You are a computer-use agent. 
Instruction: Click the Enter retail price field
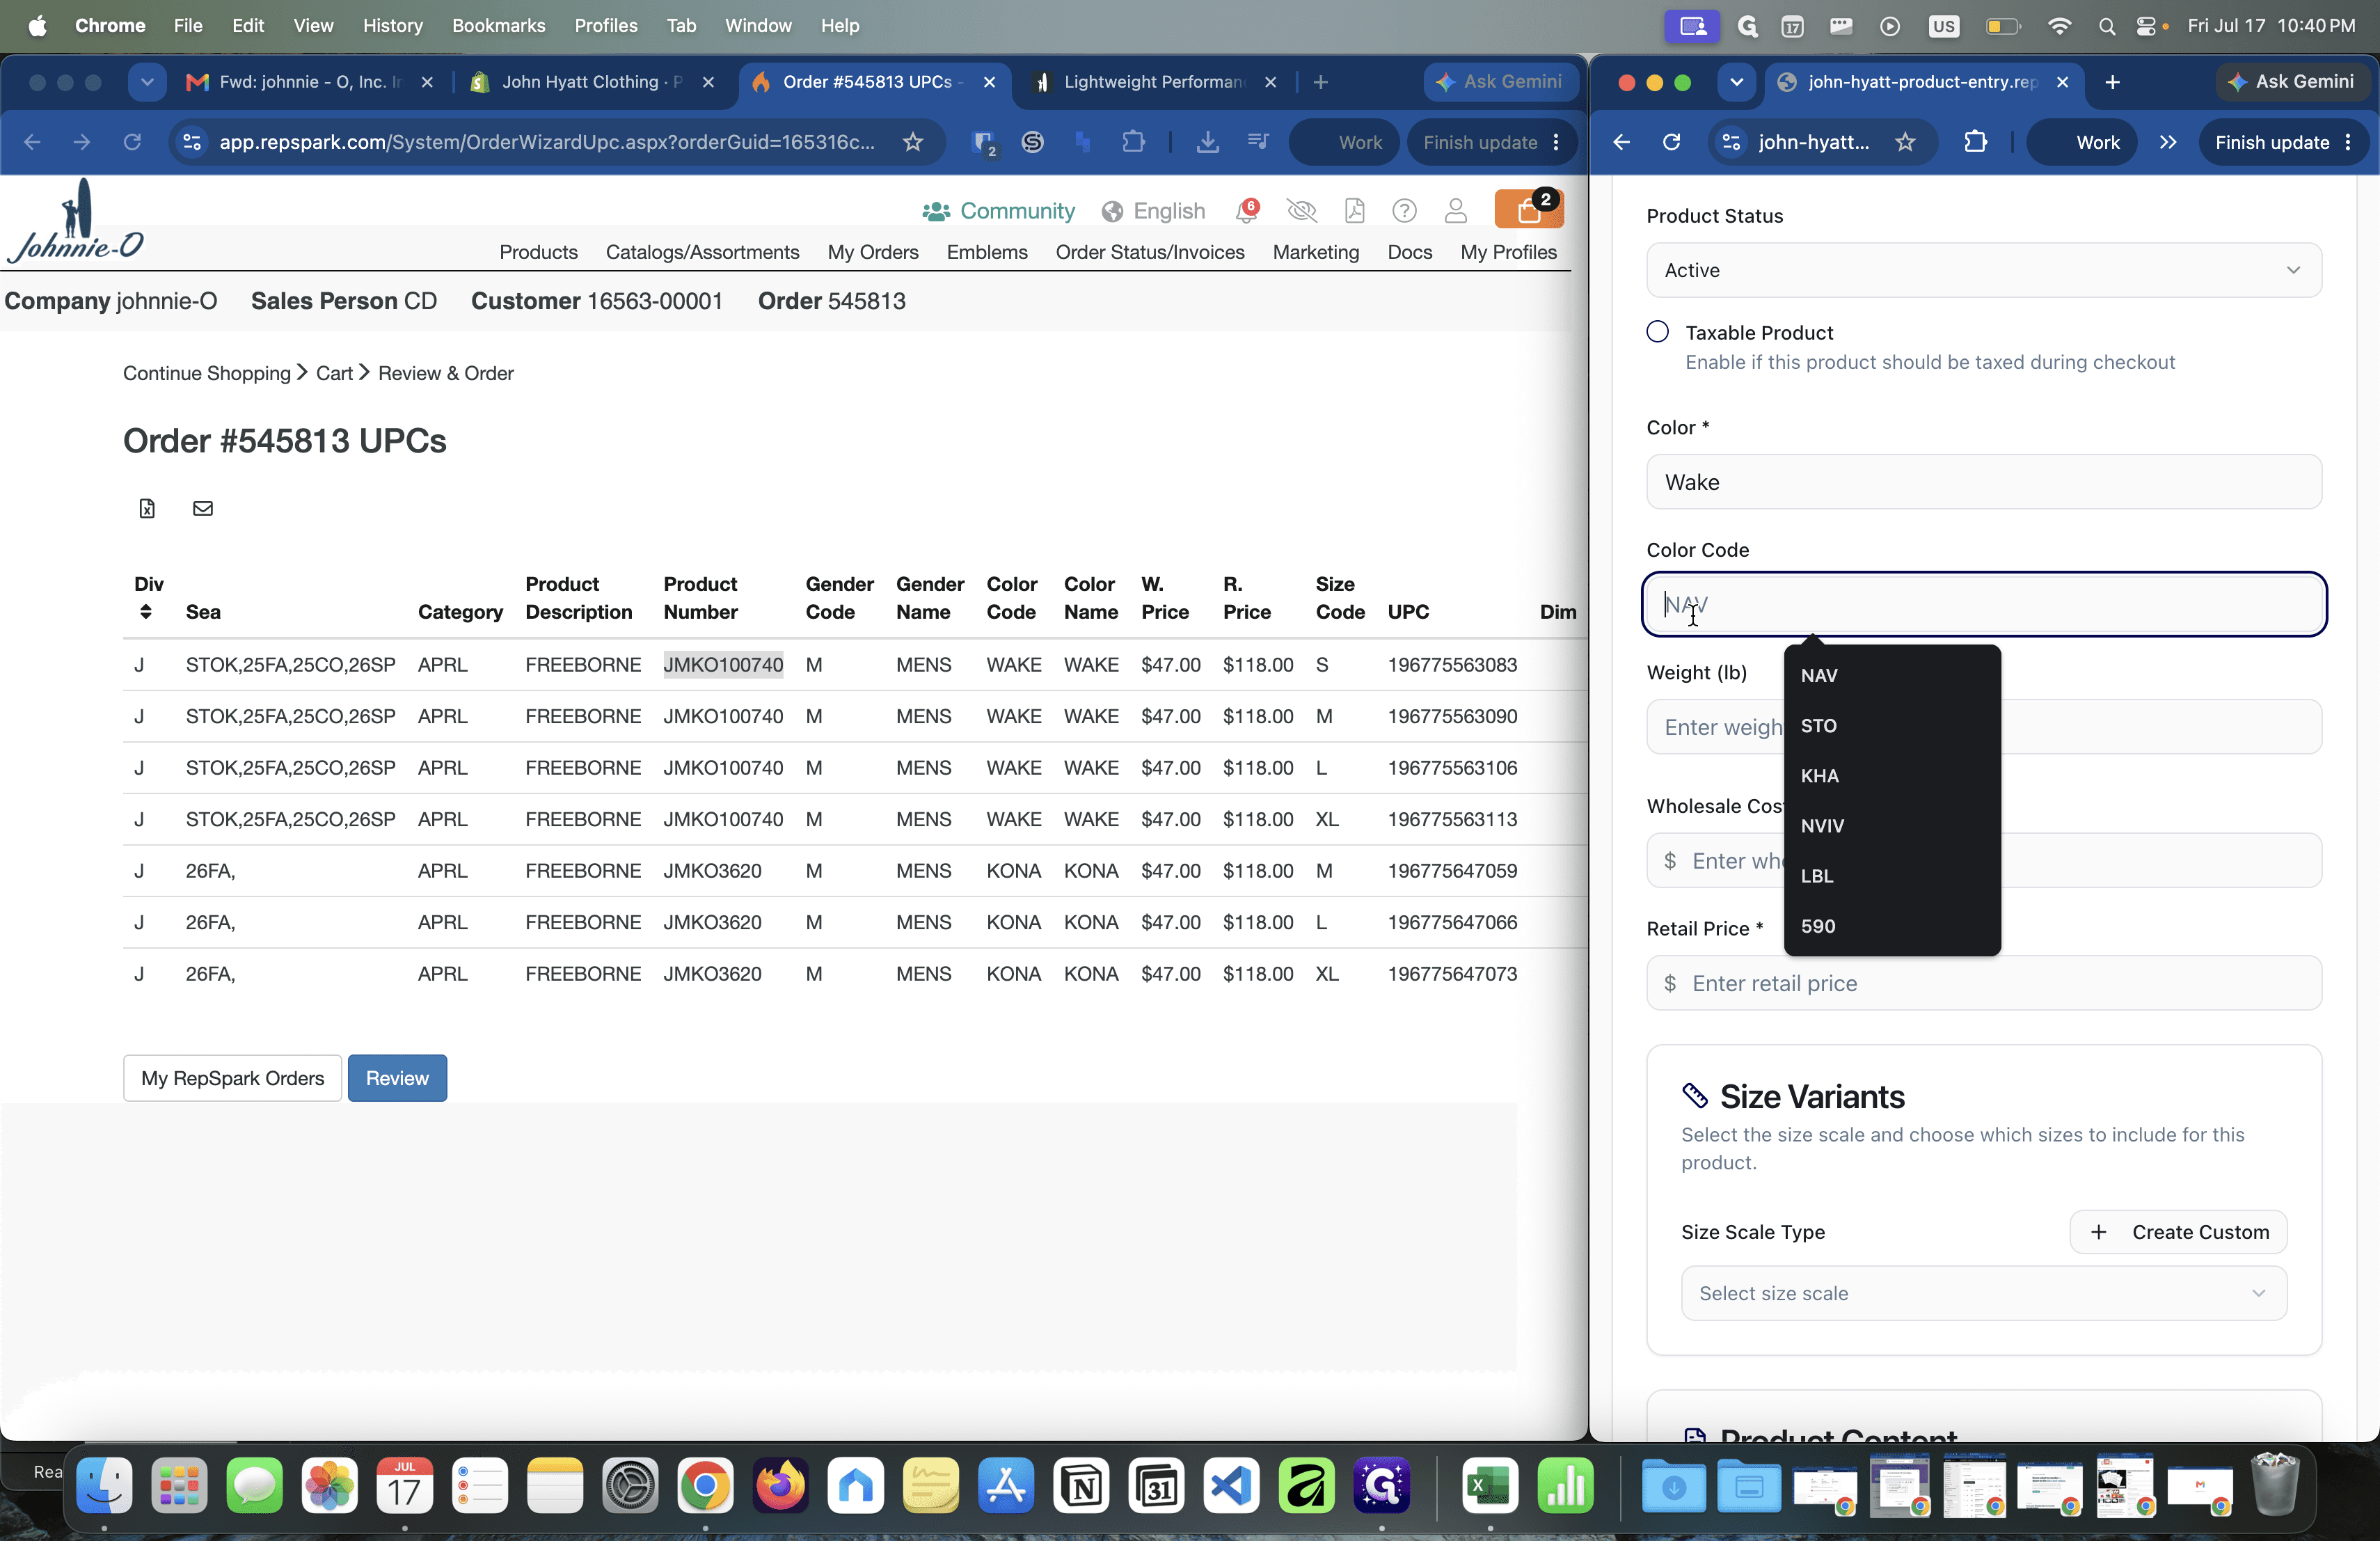1983,983
